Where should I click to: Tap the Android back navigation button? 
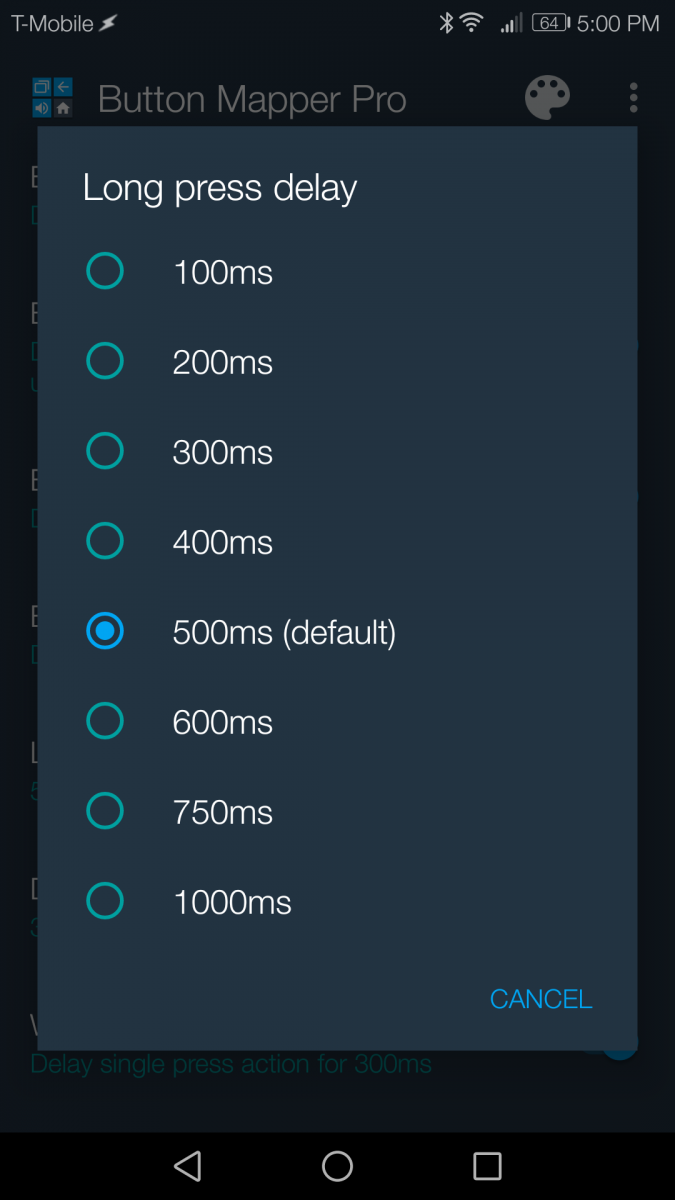[187, 1166]
